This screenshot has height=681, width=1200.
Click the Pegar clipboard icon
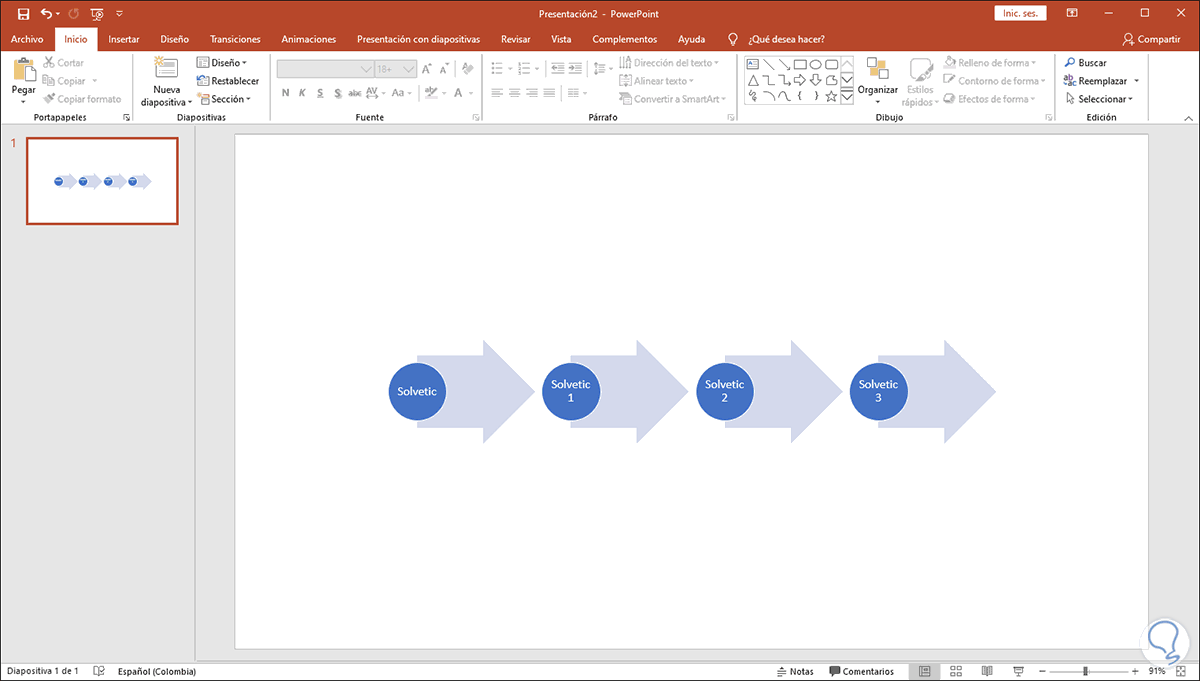[x=23, y=70]
